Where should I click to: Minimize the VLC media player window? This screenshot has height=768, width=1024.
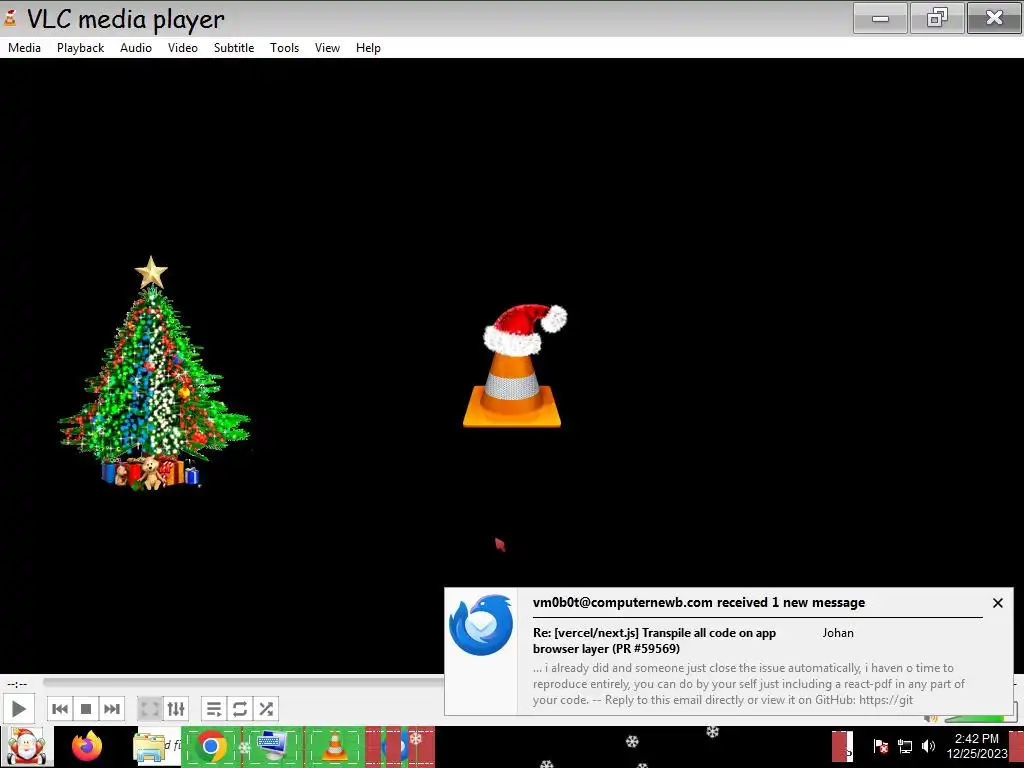(880, 18)
